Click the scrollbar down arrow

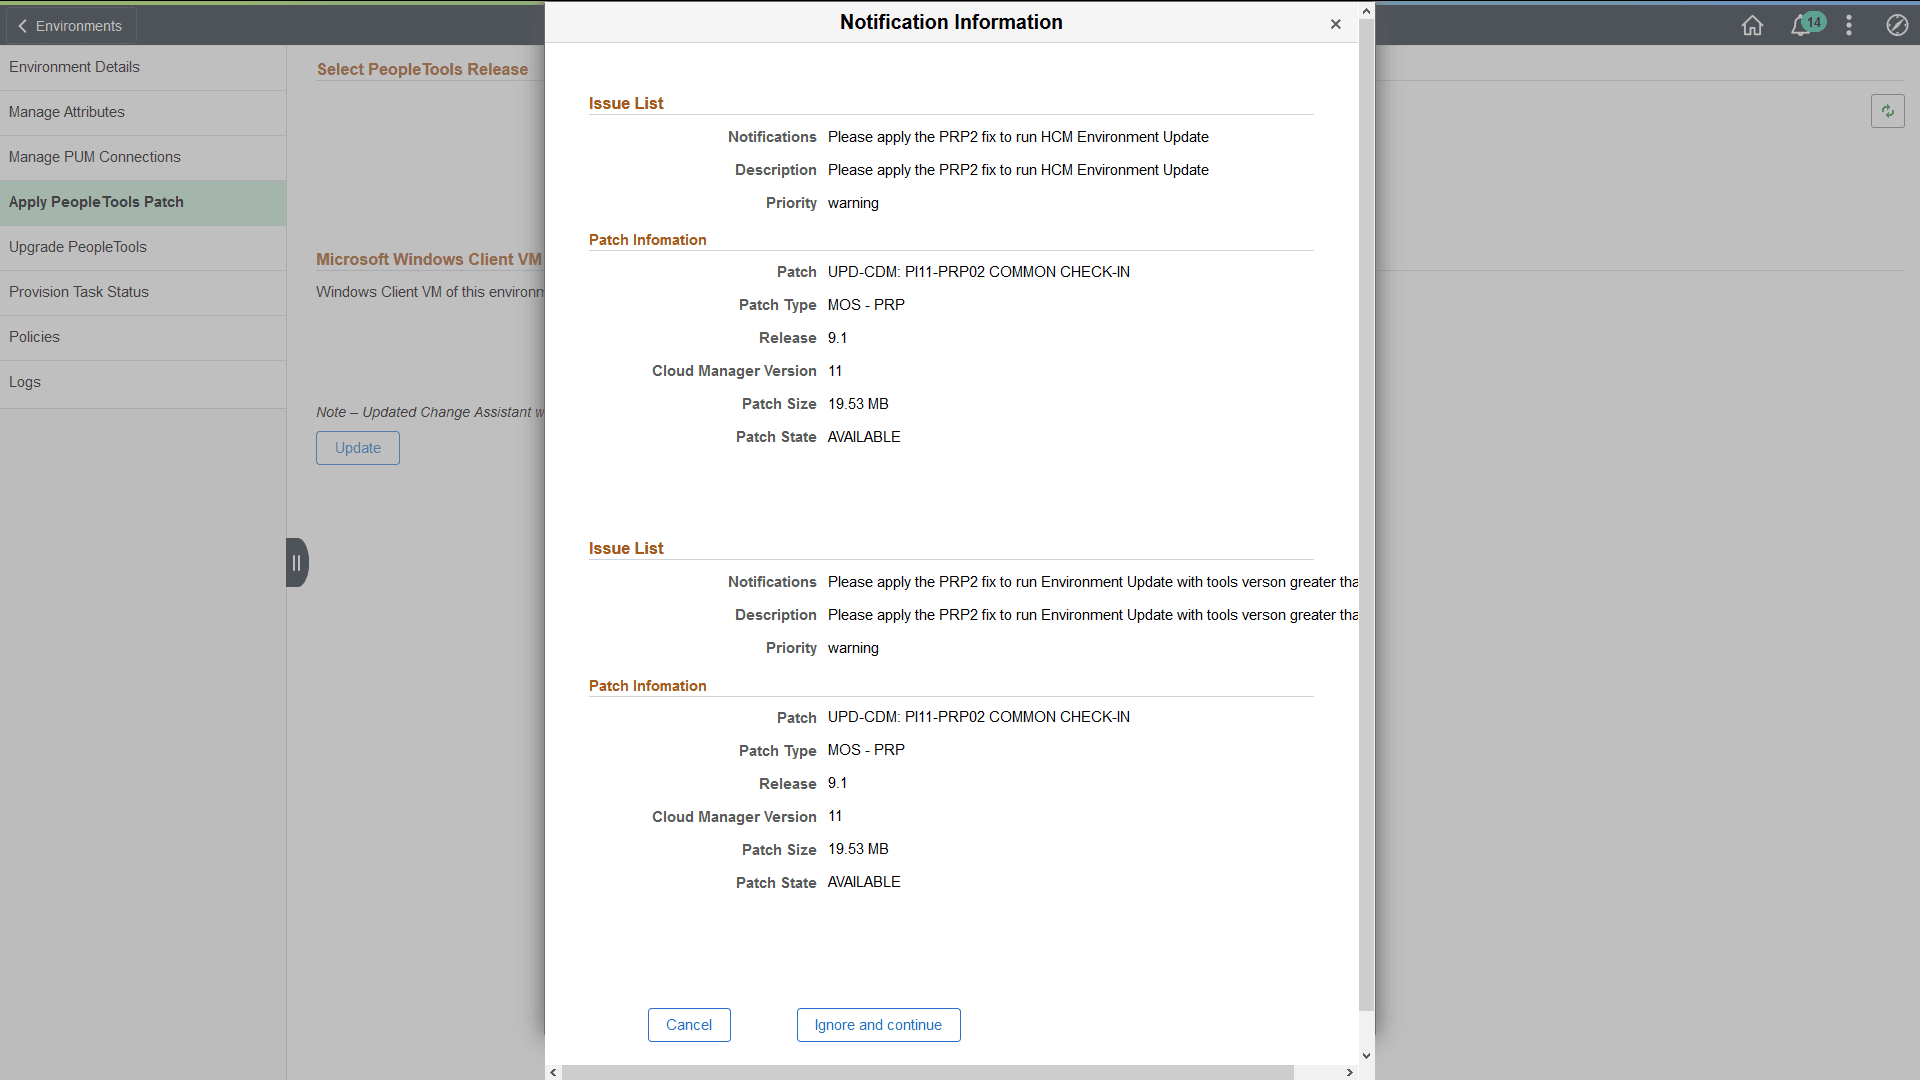[1367, 1055]
